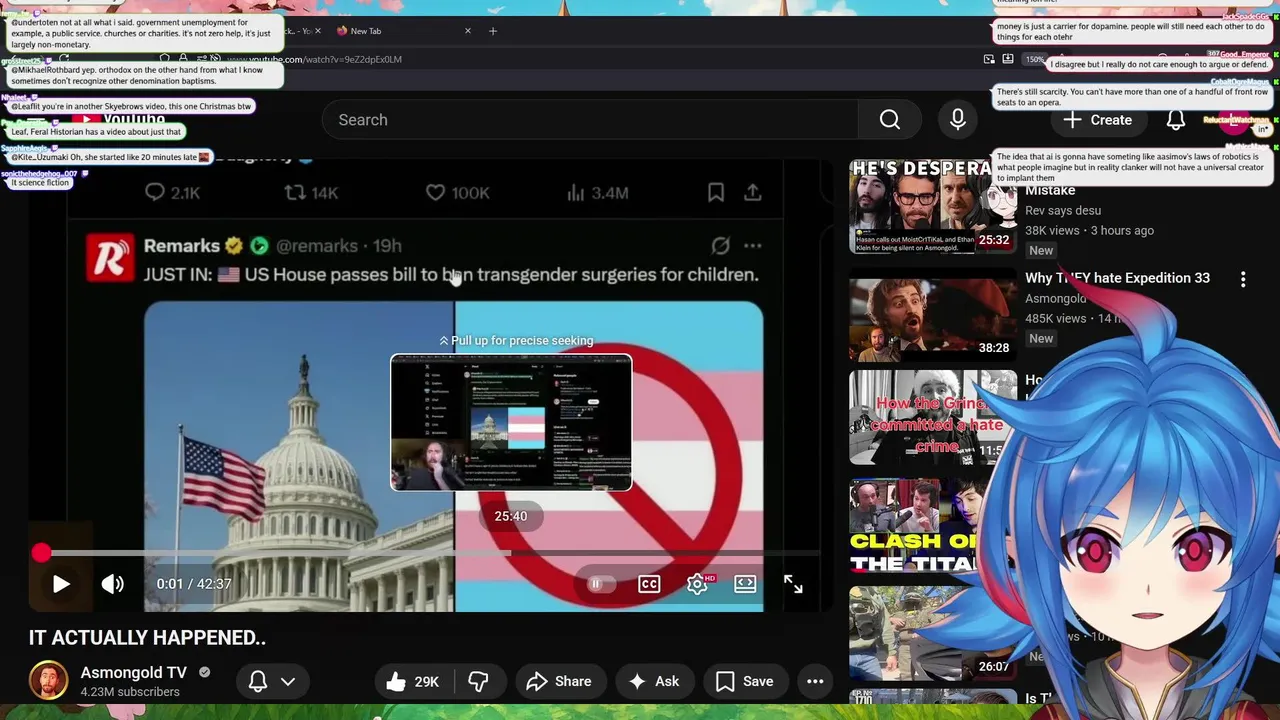The width and height of the screenshot is (1280, 720).
Task: Open options menu for Expedition 33 video
Action: pyautogui.click(x=1243, y=280)
